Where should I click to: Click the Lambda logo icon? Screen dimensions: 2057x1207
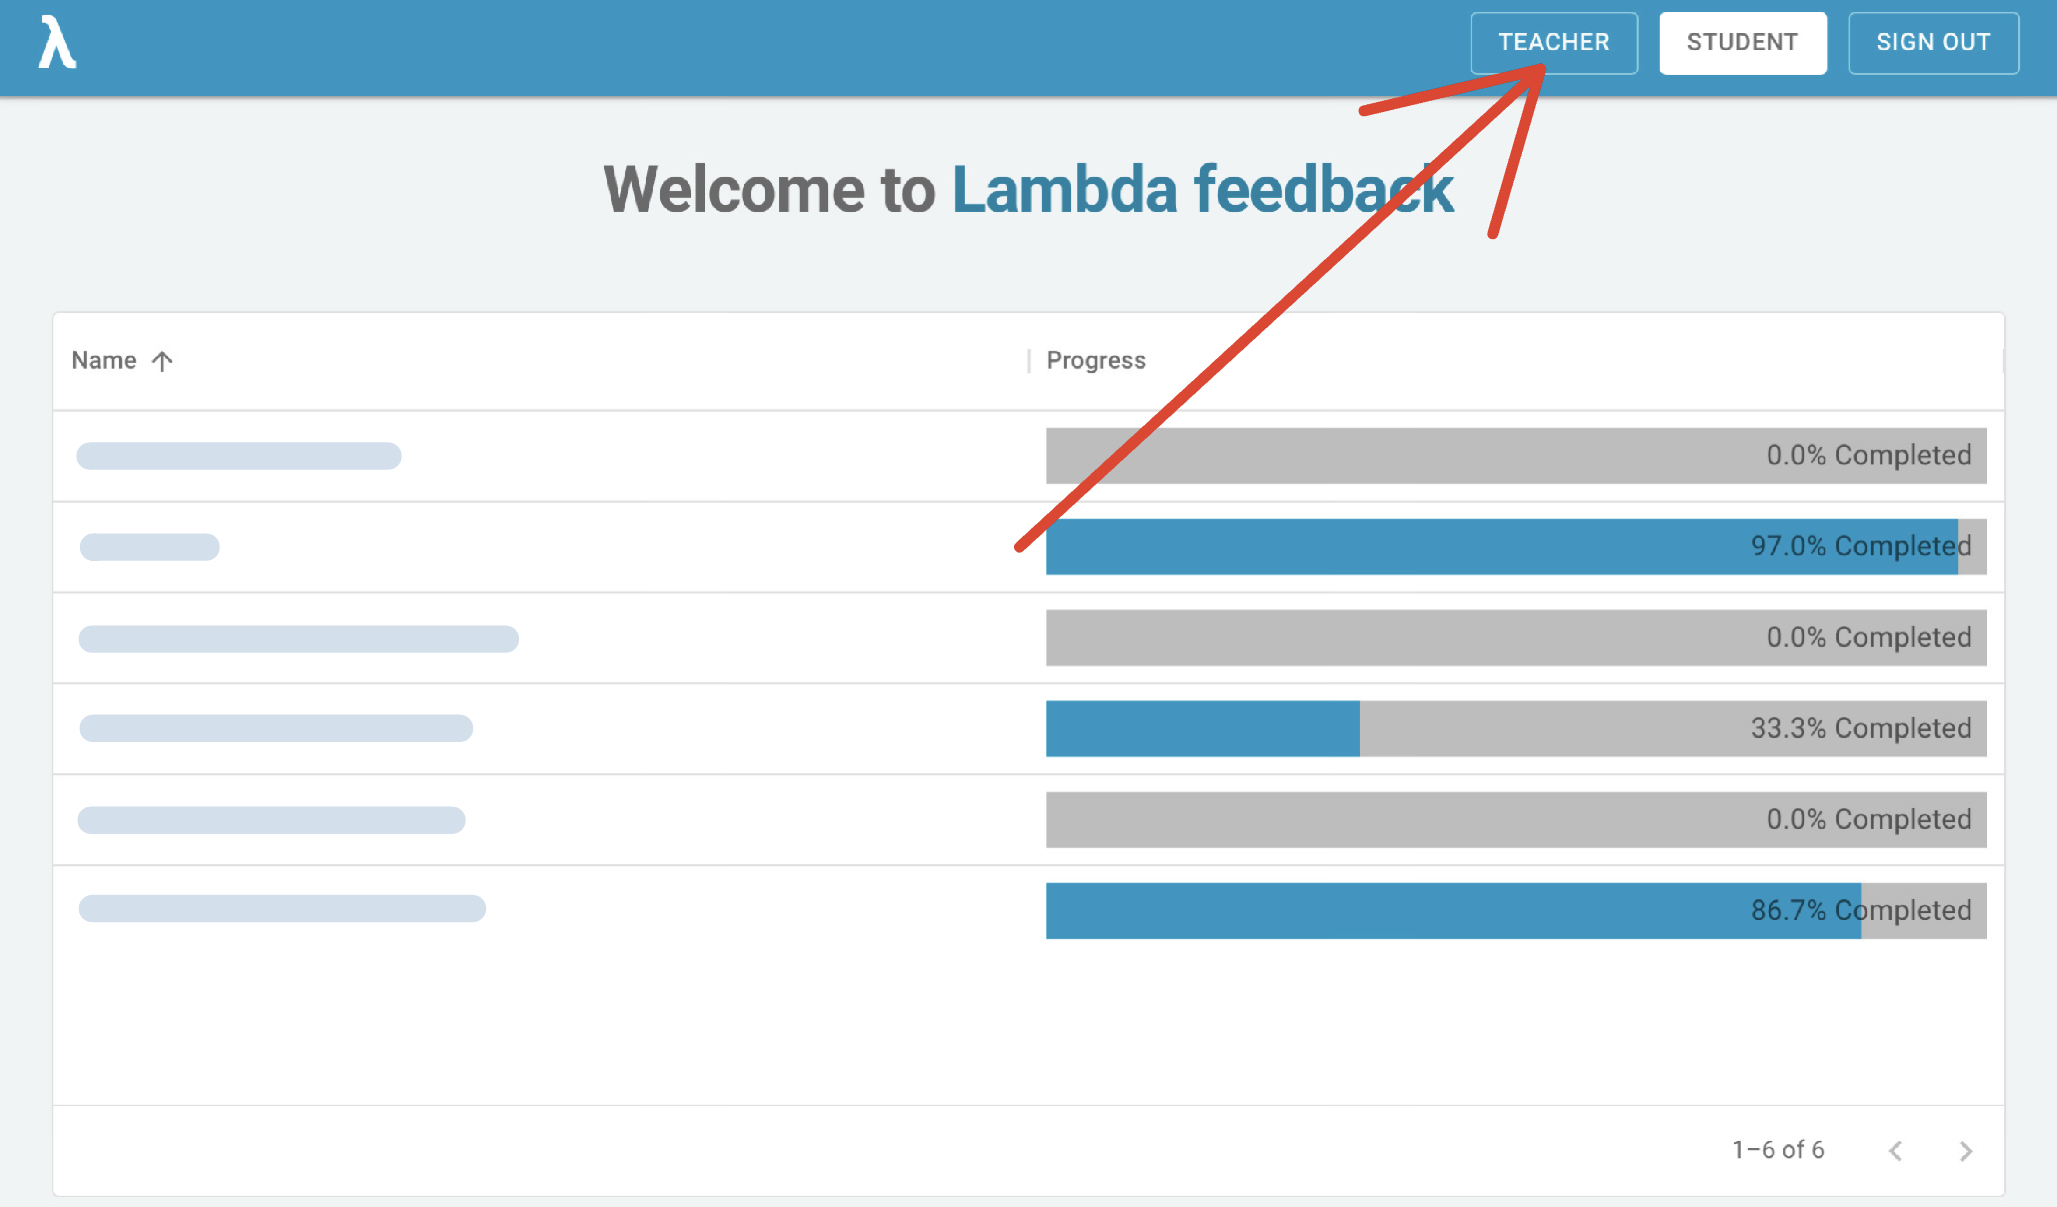[x=57, y=43]
